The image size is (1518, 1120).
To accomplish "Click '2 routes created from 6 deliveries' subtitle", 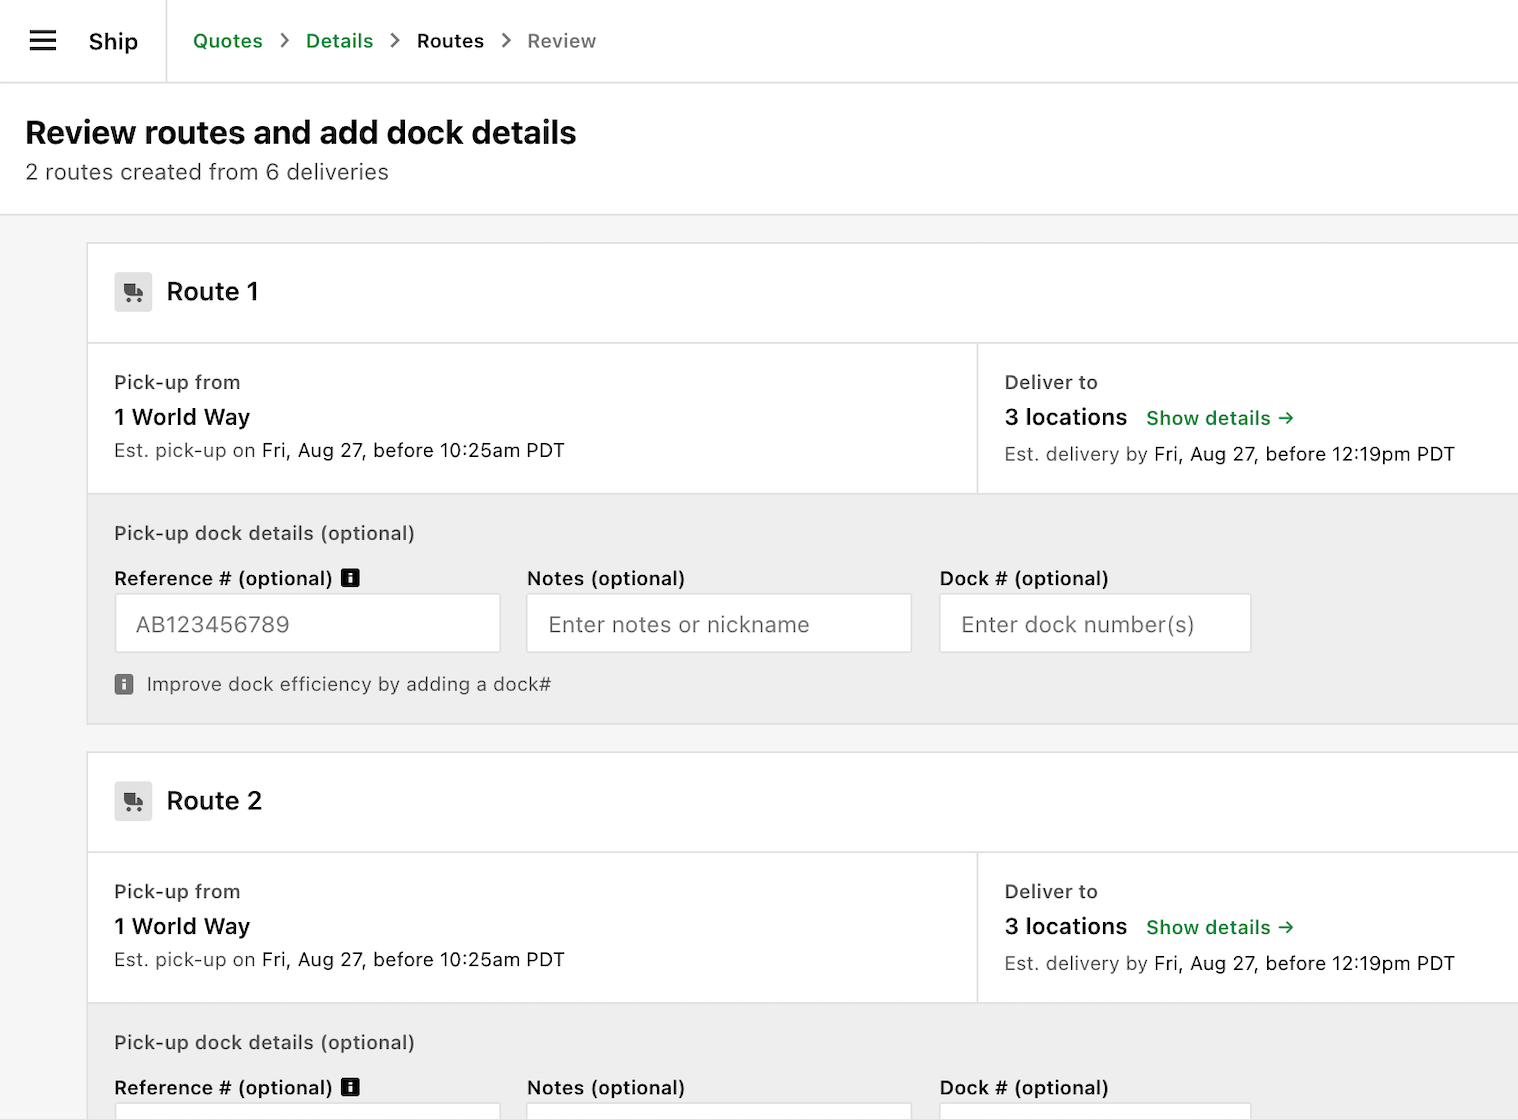I will (x=207, y=172).
